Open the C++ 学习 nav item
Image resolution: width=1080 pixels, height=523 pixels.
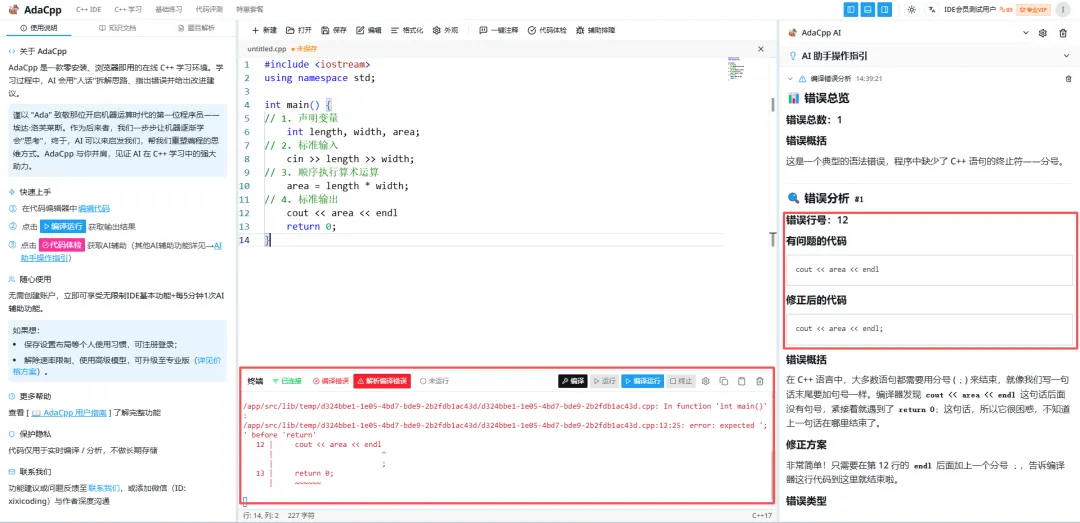[x=128, y=10]
